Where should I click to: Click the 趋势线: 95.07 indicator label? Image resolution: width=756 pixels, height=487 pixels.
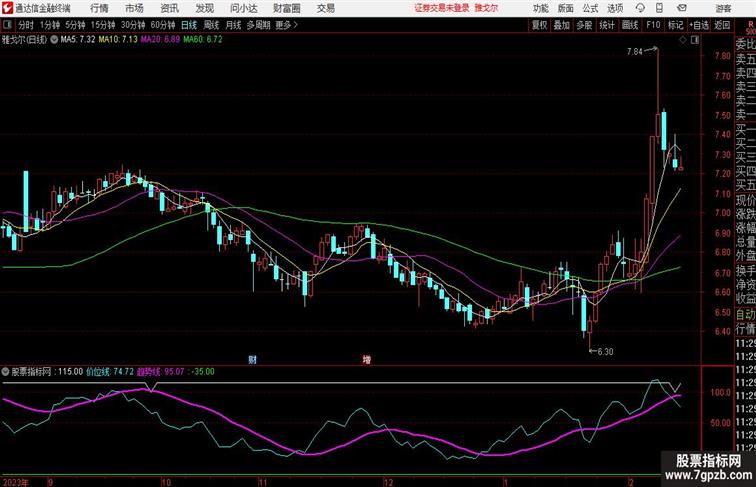click(x=161, y=372)
